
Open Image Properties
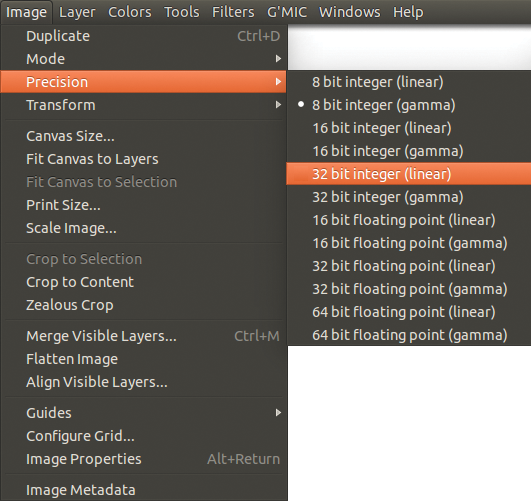144,459
